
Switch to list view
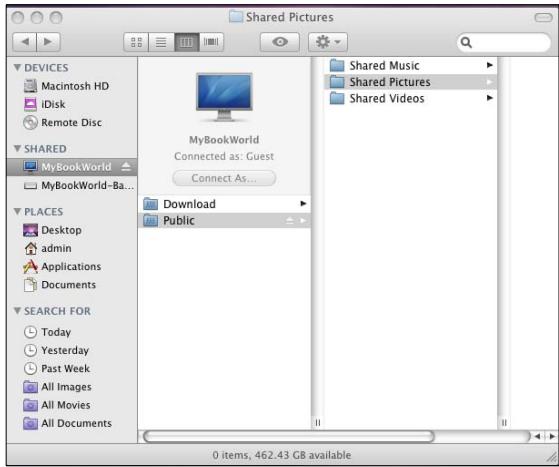coord(161,42)
